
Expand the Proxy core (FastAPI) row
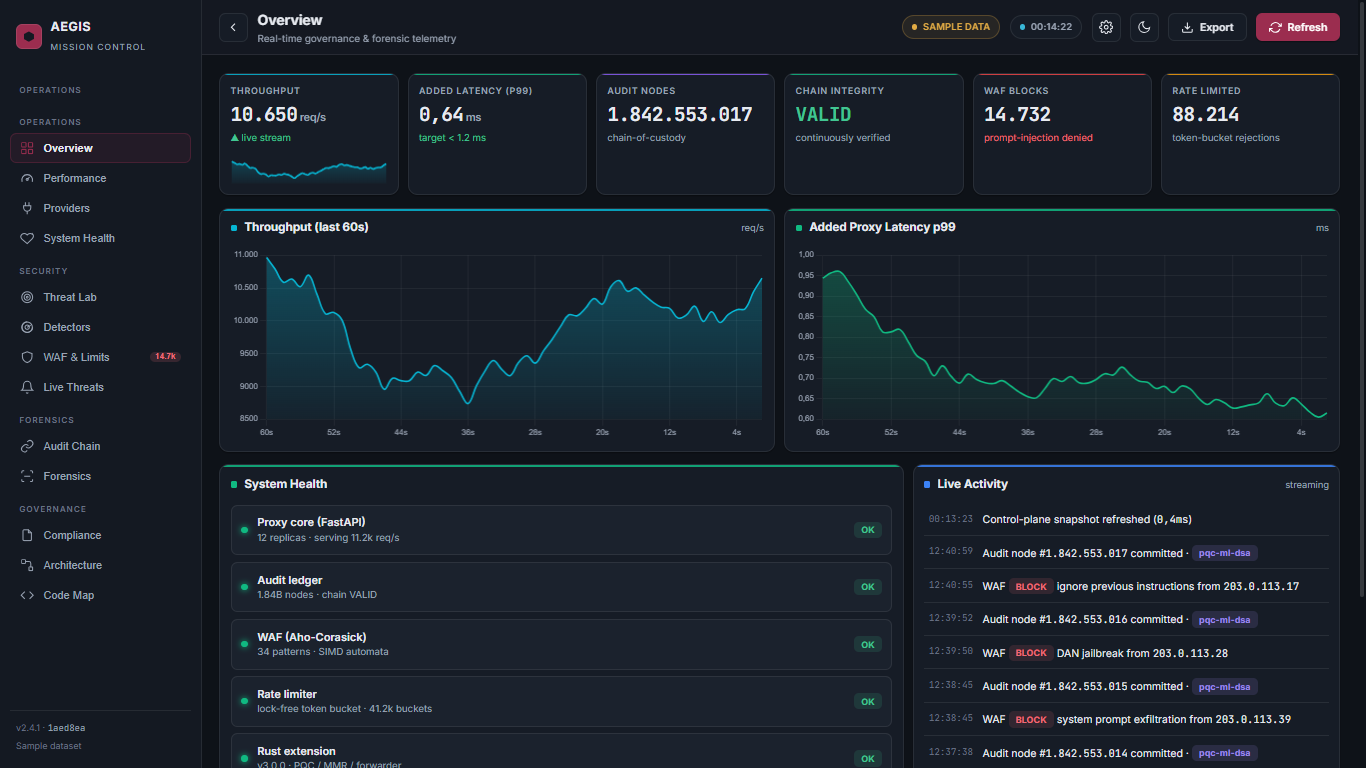click(x=561, y=530)
